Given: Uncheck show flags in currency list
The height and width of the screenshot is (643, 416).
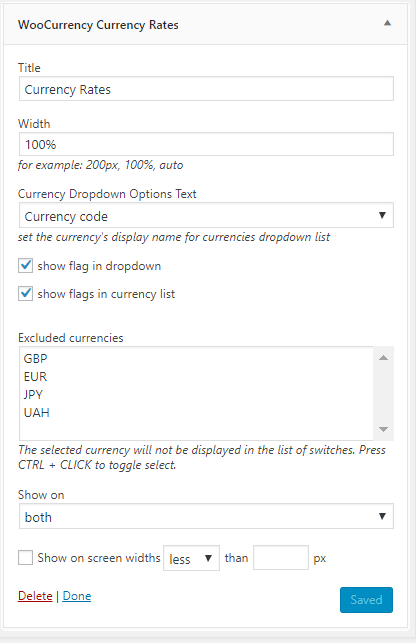Looking at the screenshot, I should (x=25, y=294).
